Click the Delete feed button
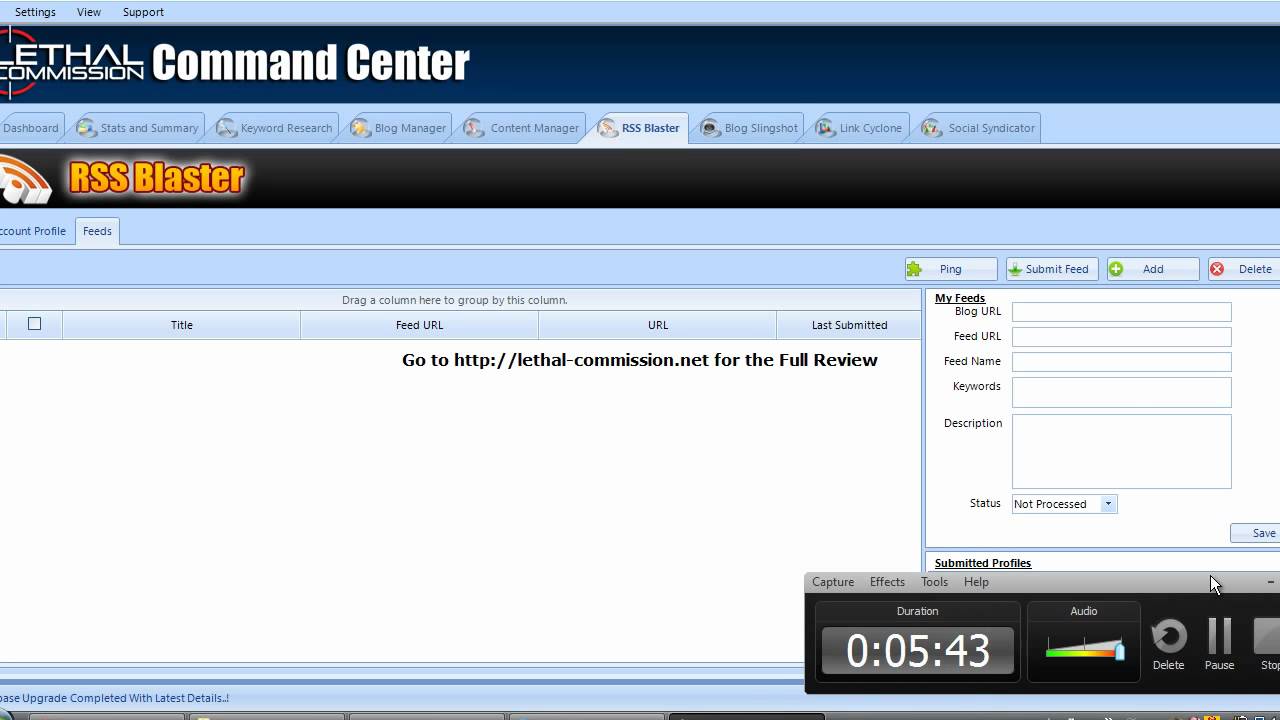This screenshot has height=720, width=1280. pyautogui.click(x=1244, y=269)
